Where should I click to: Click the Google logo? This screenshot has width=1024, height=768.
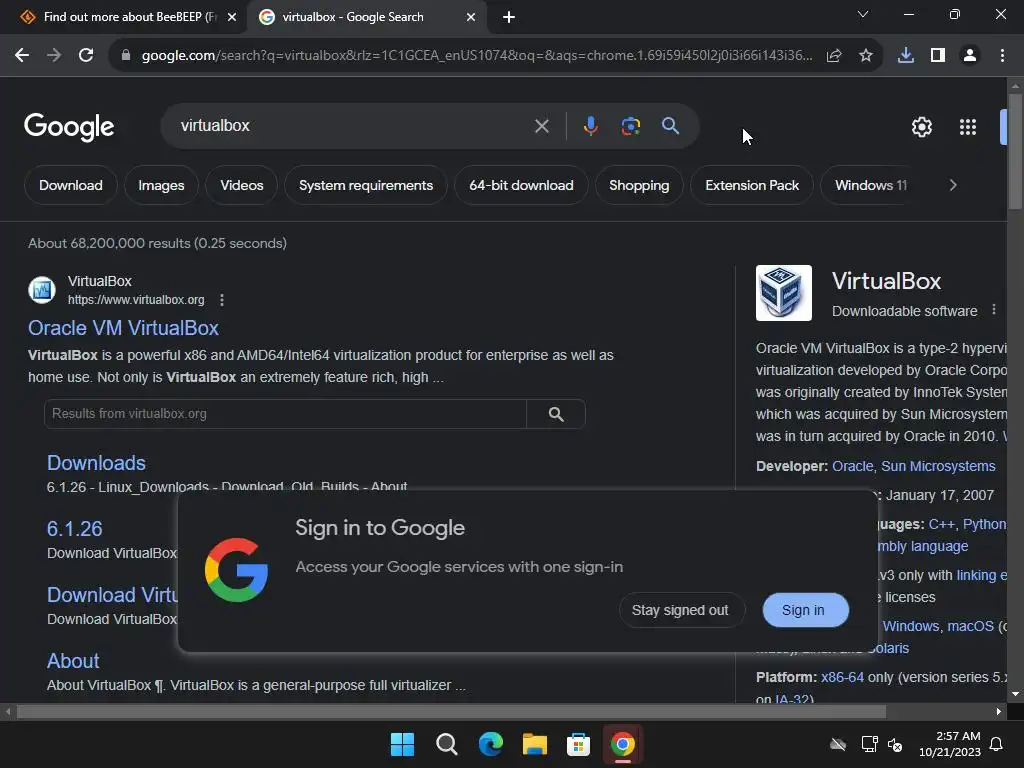pos(69,127)
